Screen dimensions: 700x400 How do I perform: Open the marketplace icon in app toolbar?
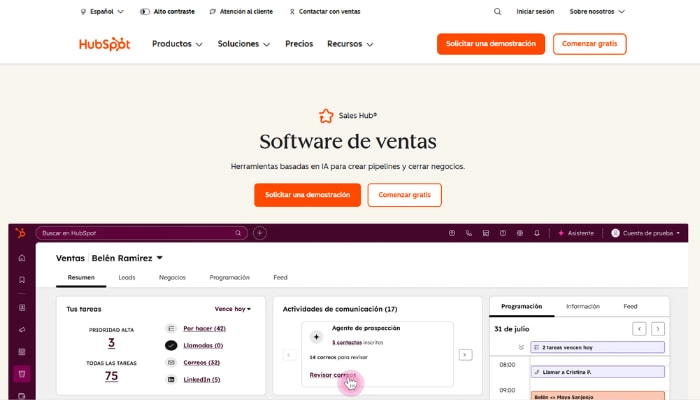(486, 233)
